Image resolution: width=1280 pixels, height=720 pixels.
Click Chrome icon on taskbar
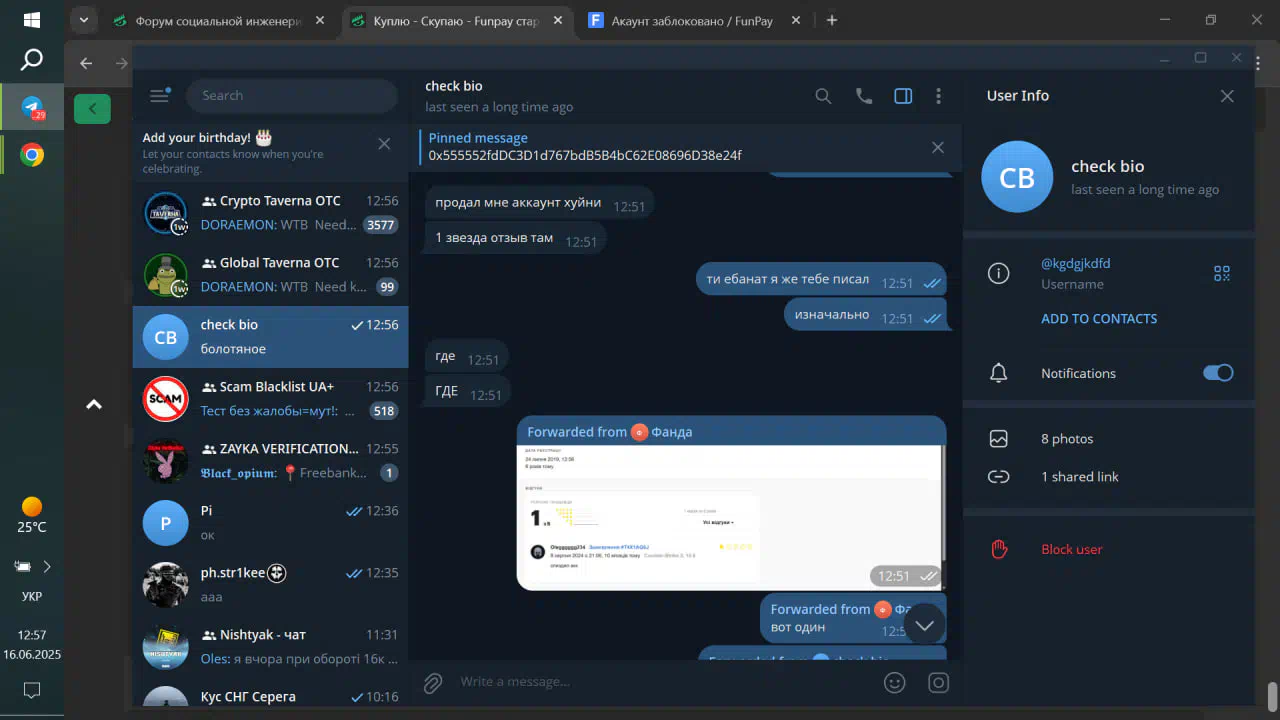pos(32,155)
